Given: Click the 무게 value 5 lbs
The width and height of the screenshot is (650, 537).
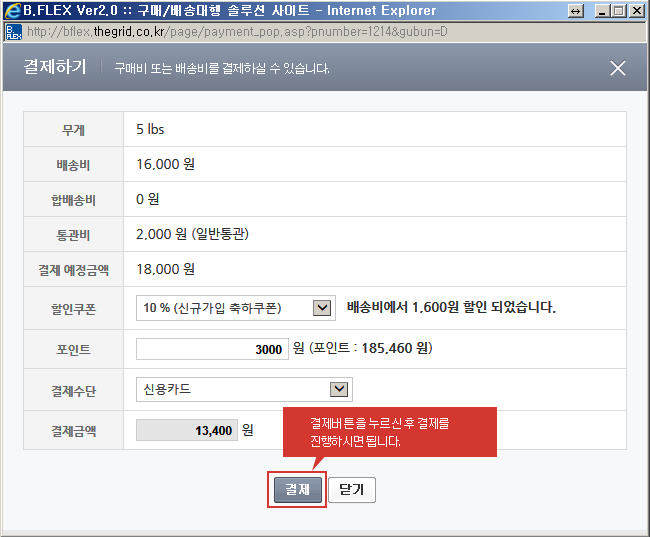Looking at the screenshot, I should (150, 129).
